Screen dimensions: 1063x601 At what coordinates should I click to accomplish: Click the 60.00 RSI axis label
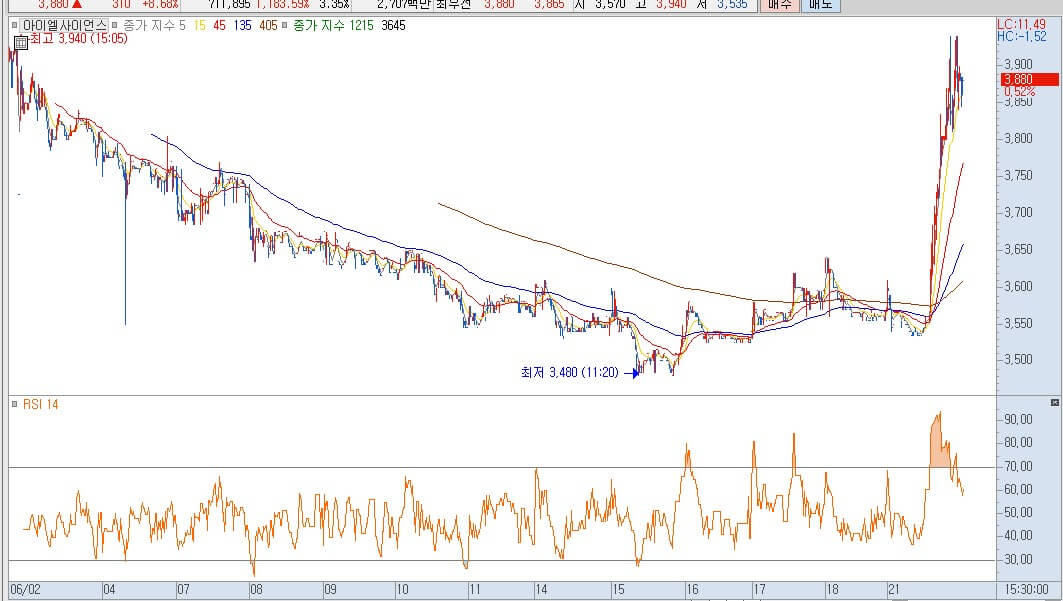(1018, 489)
